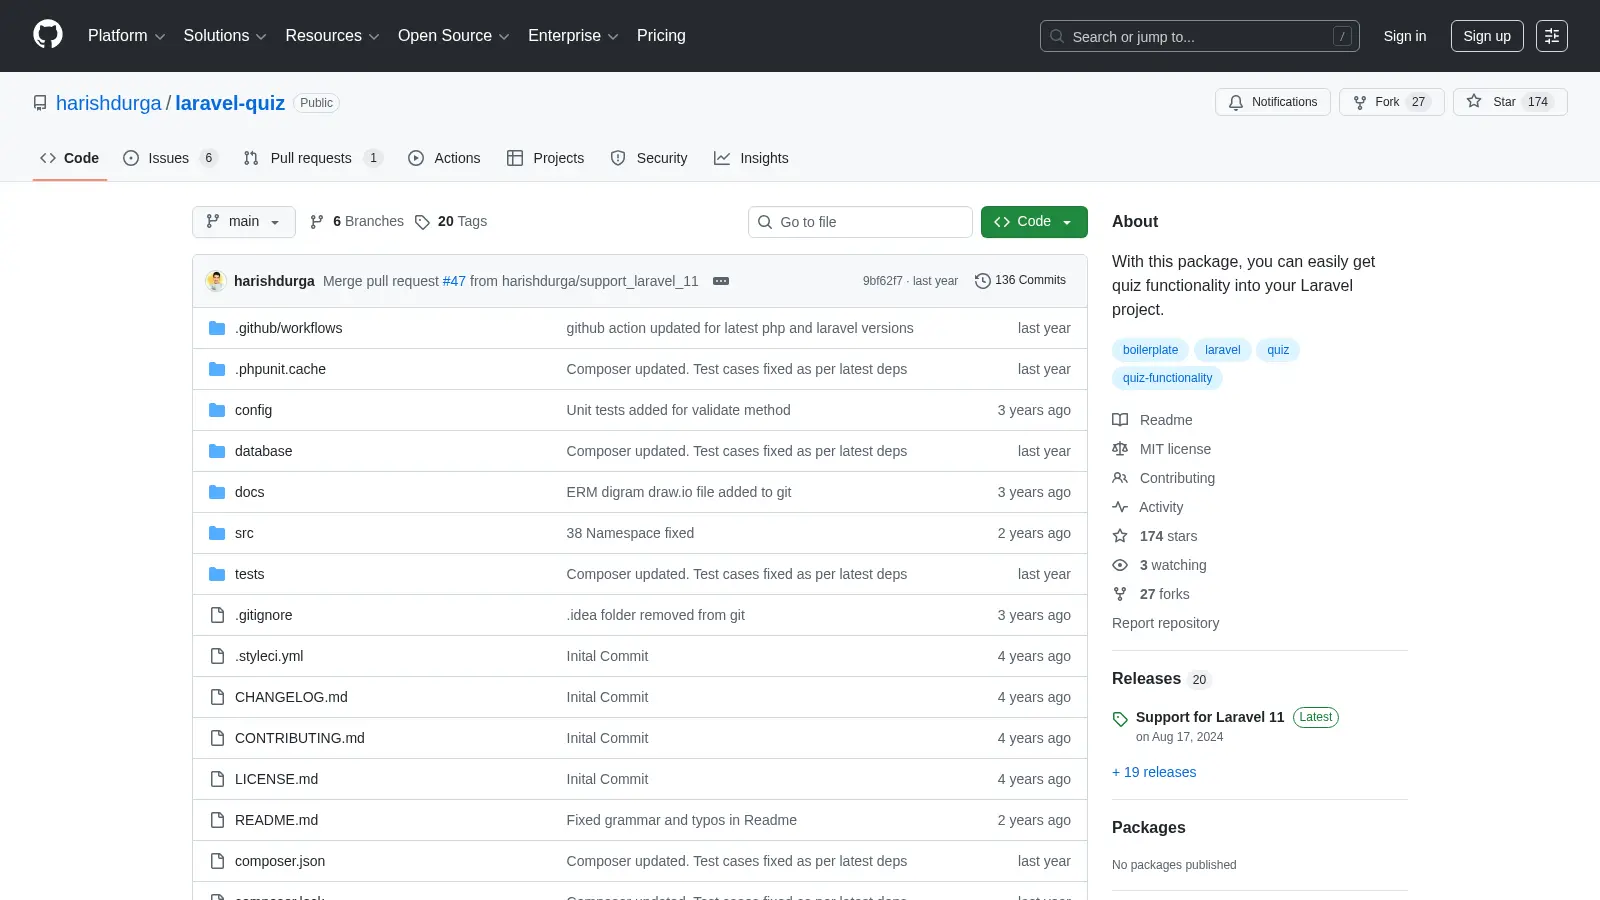Open the main branch selector dropdown
1600x900 pixels.
click(244, 222)
